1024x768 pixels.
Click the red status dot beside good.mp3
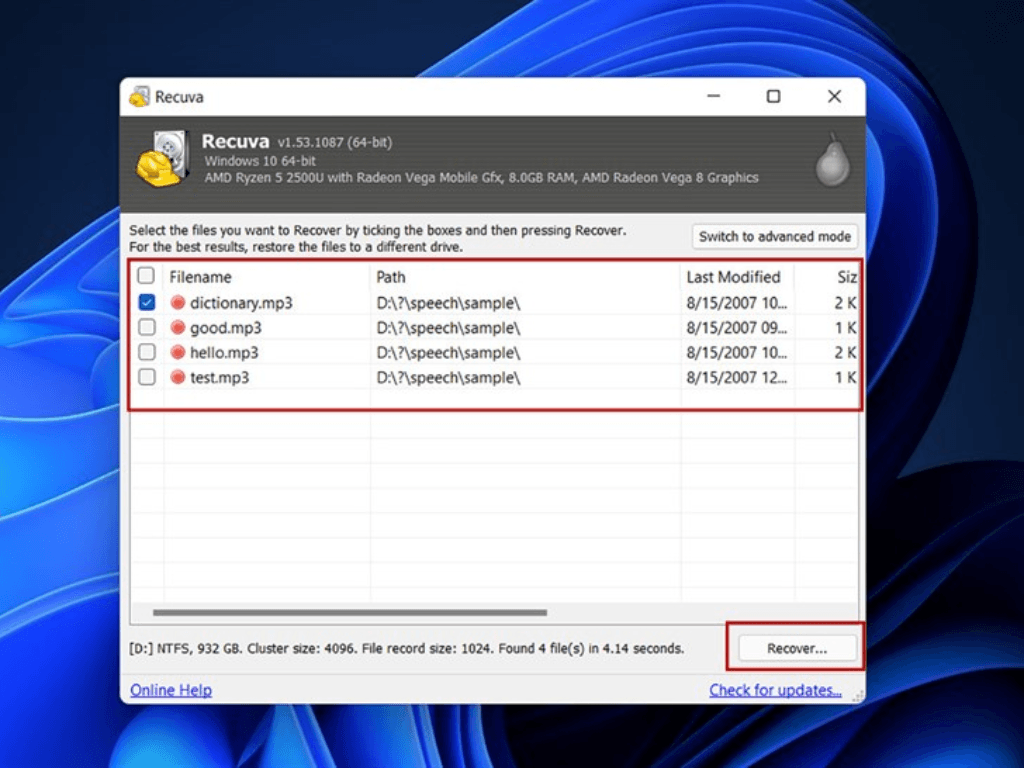[178, 328]
